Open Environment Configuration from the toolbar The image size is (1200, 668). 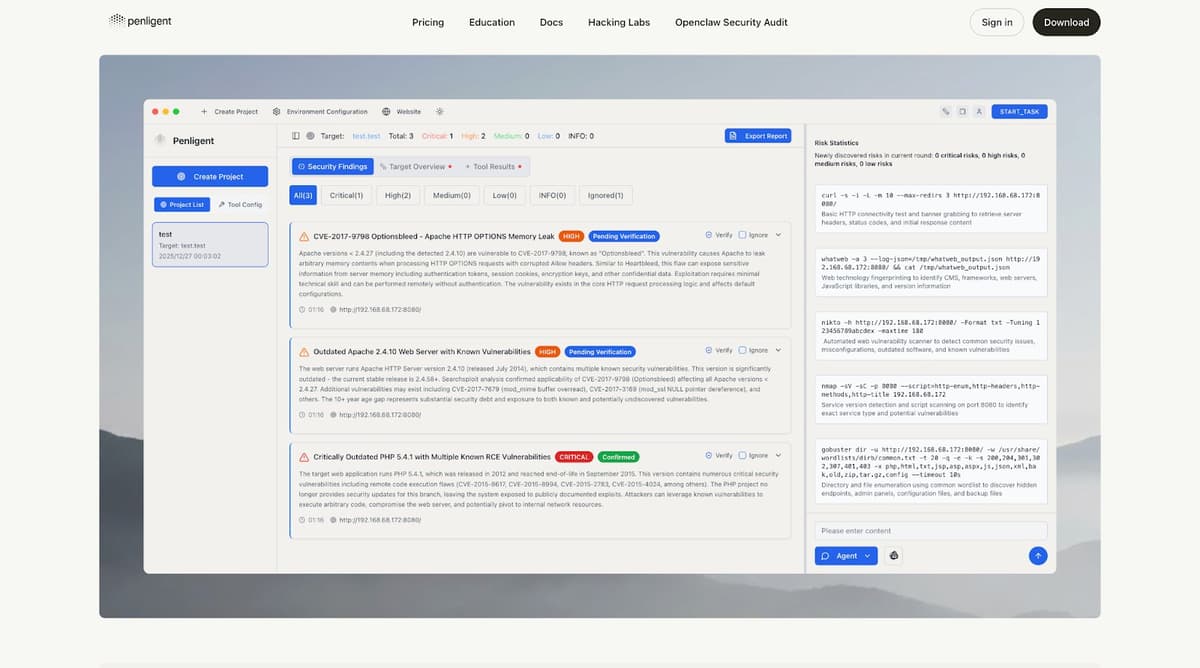pos(320,112)
